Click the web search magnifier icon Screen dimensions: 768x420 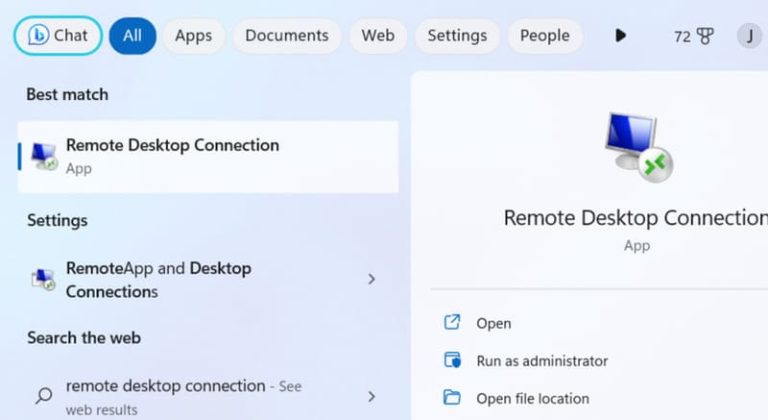pyautogui.click(x=44, y=395)
